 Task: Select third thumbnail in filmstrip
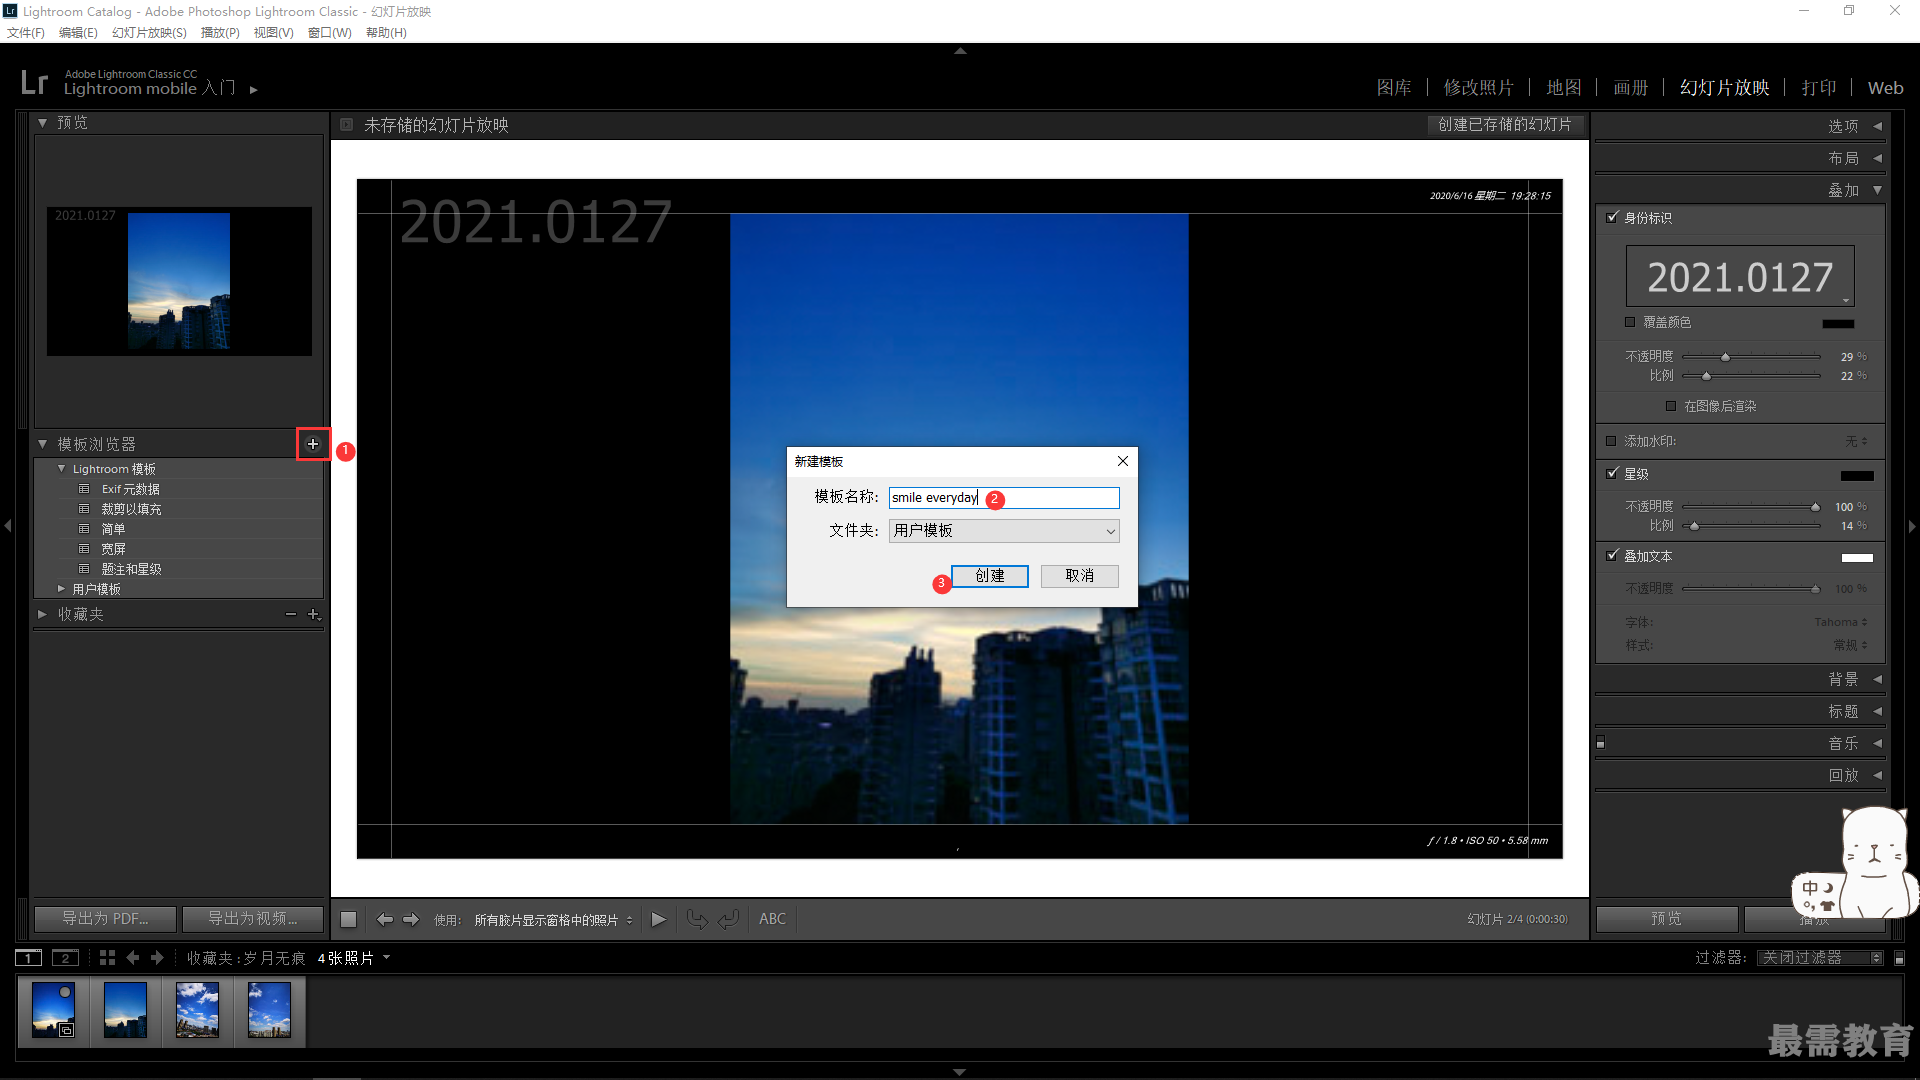197,1009
